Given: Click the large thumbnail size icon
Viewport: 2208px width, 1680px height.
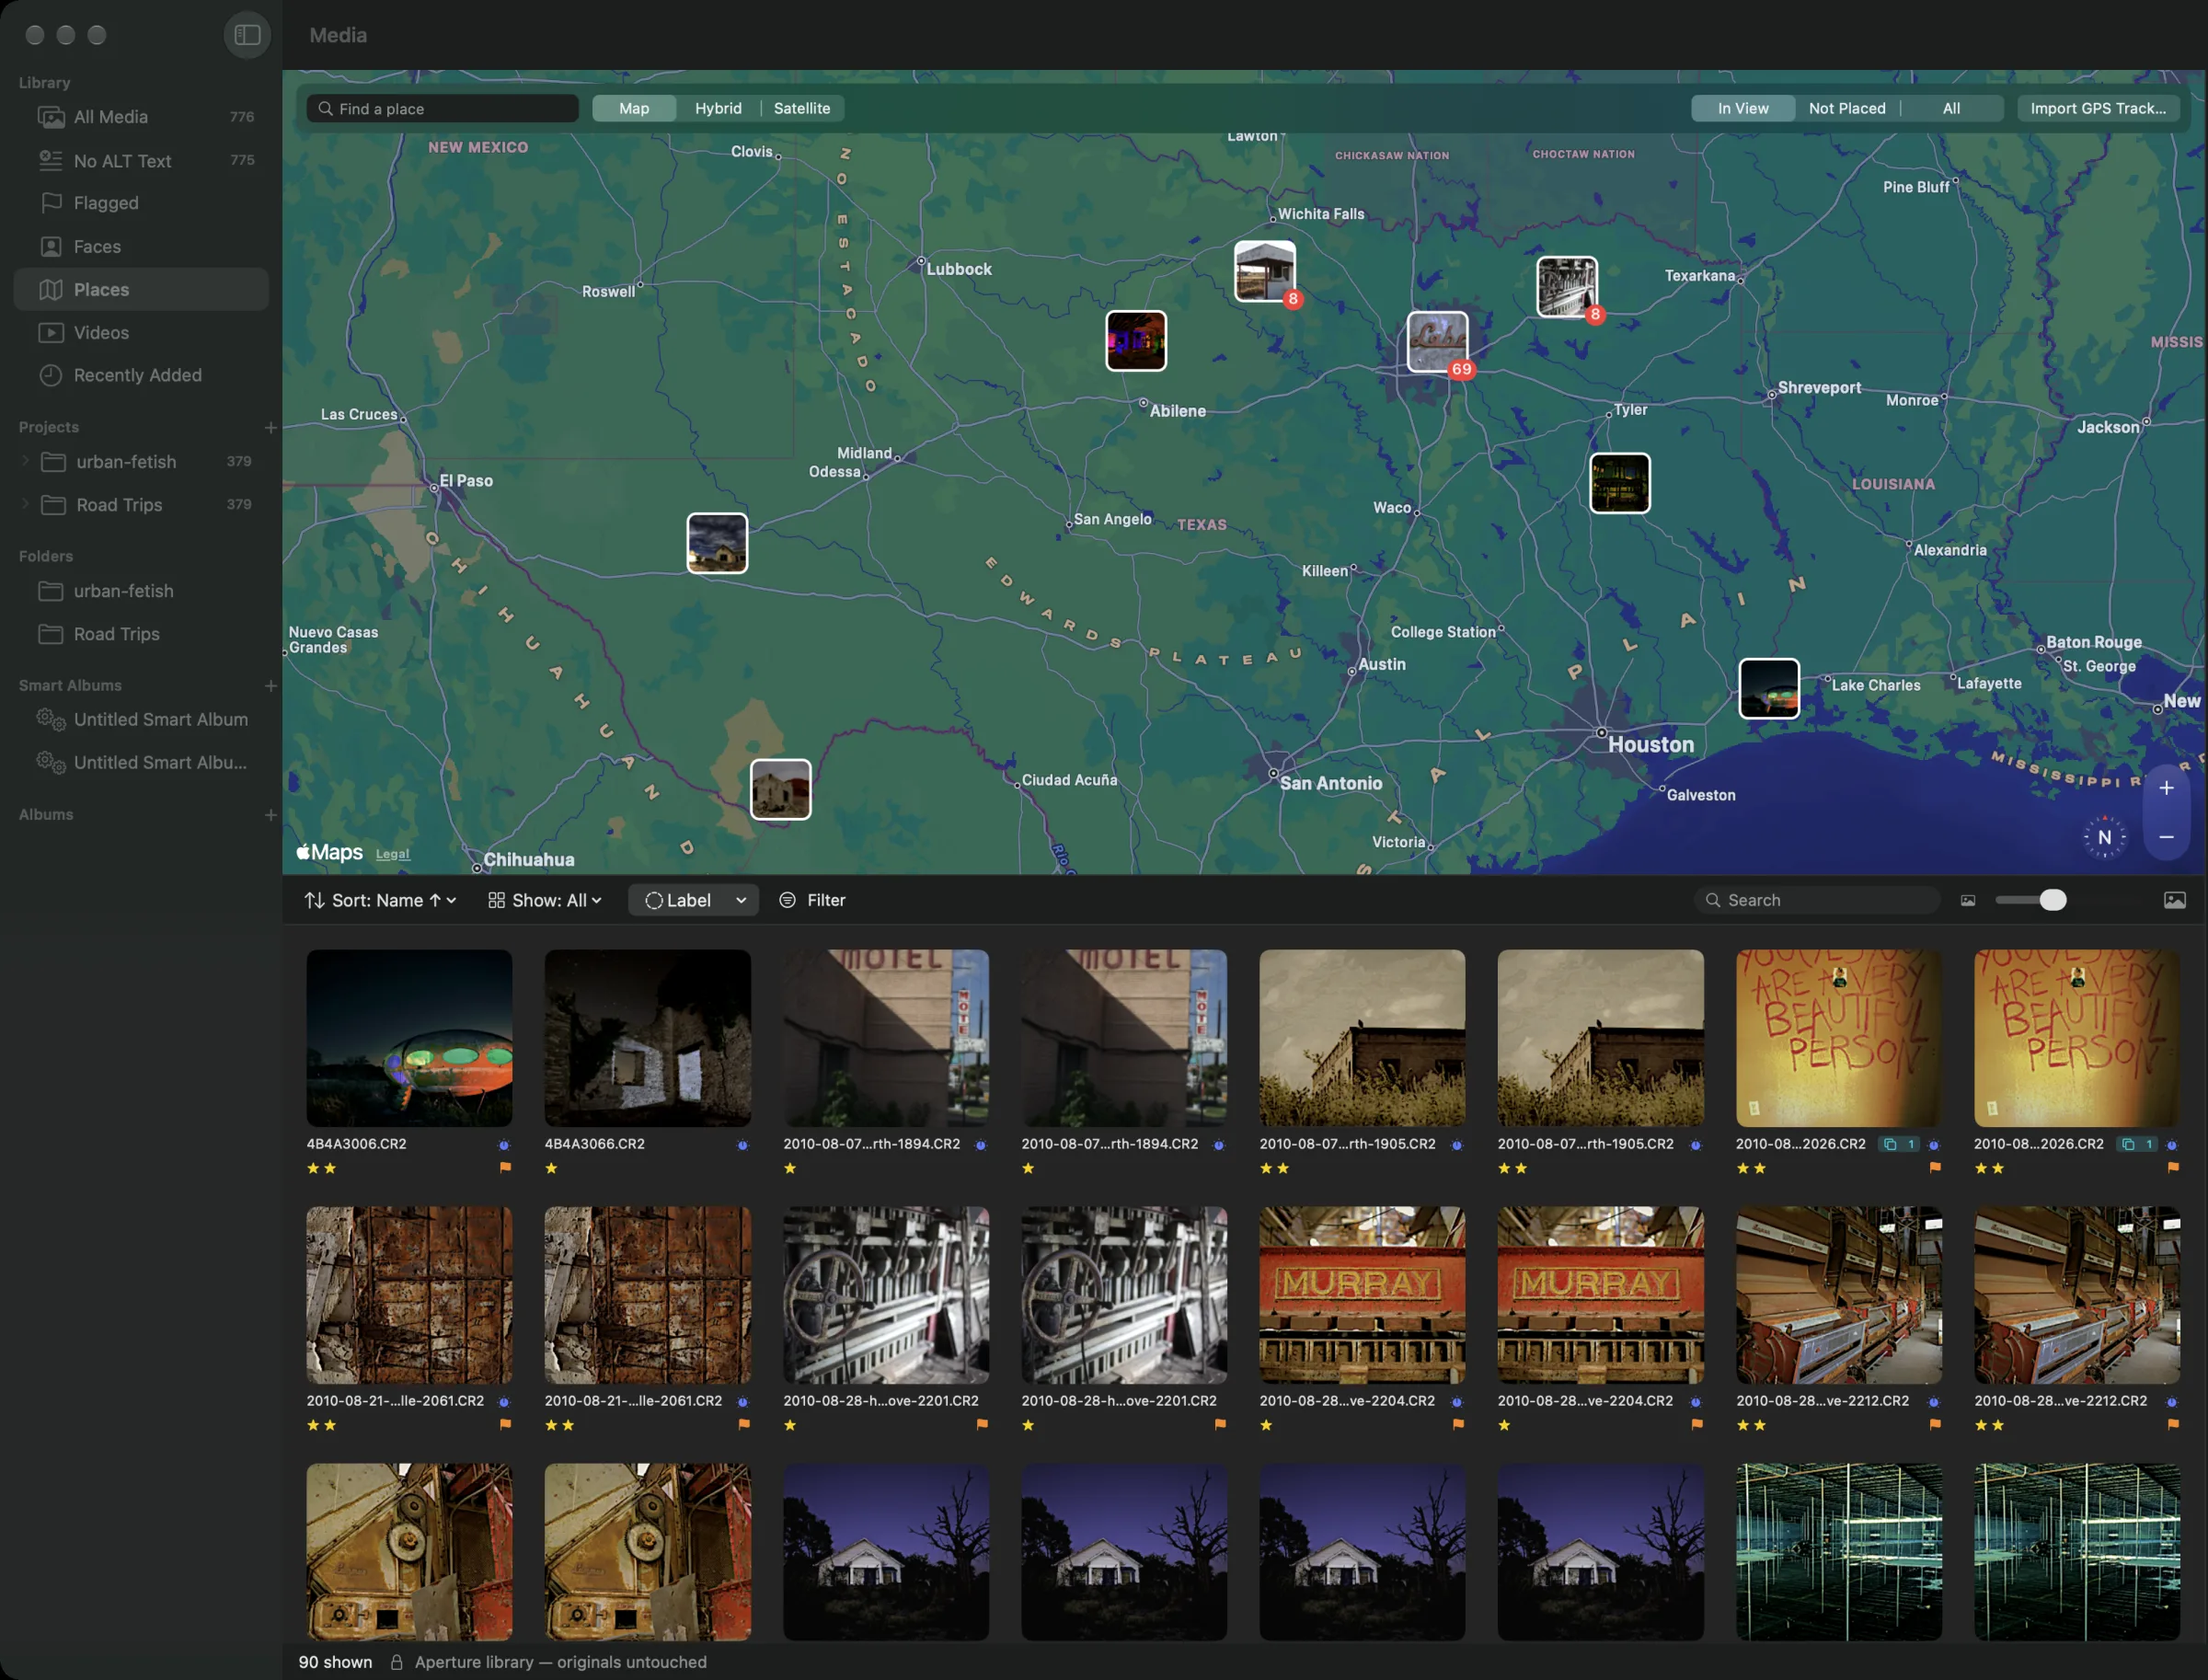Looking at the screenshot, I should pos(2174,900).
